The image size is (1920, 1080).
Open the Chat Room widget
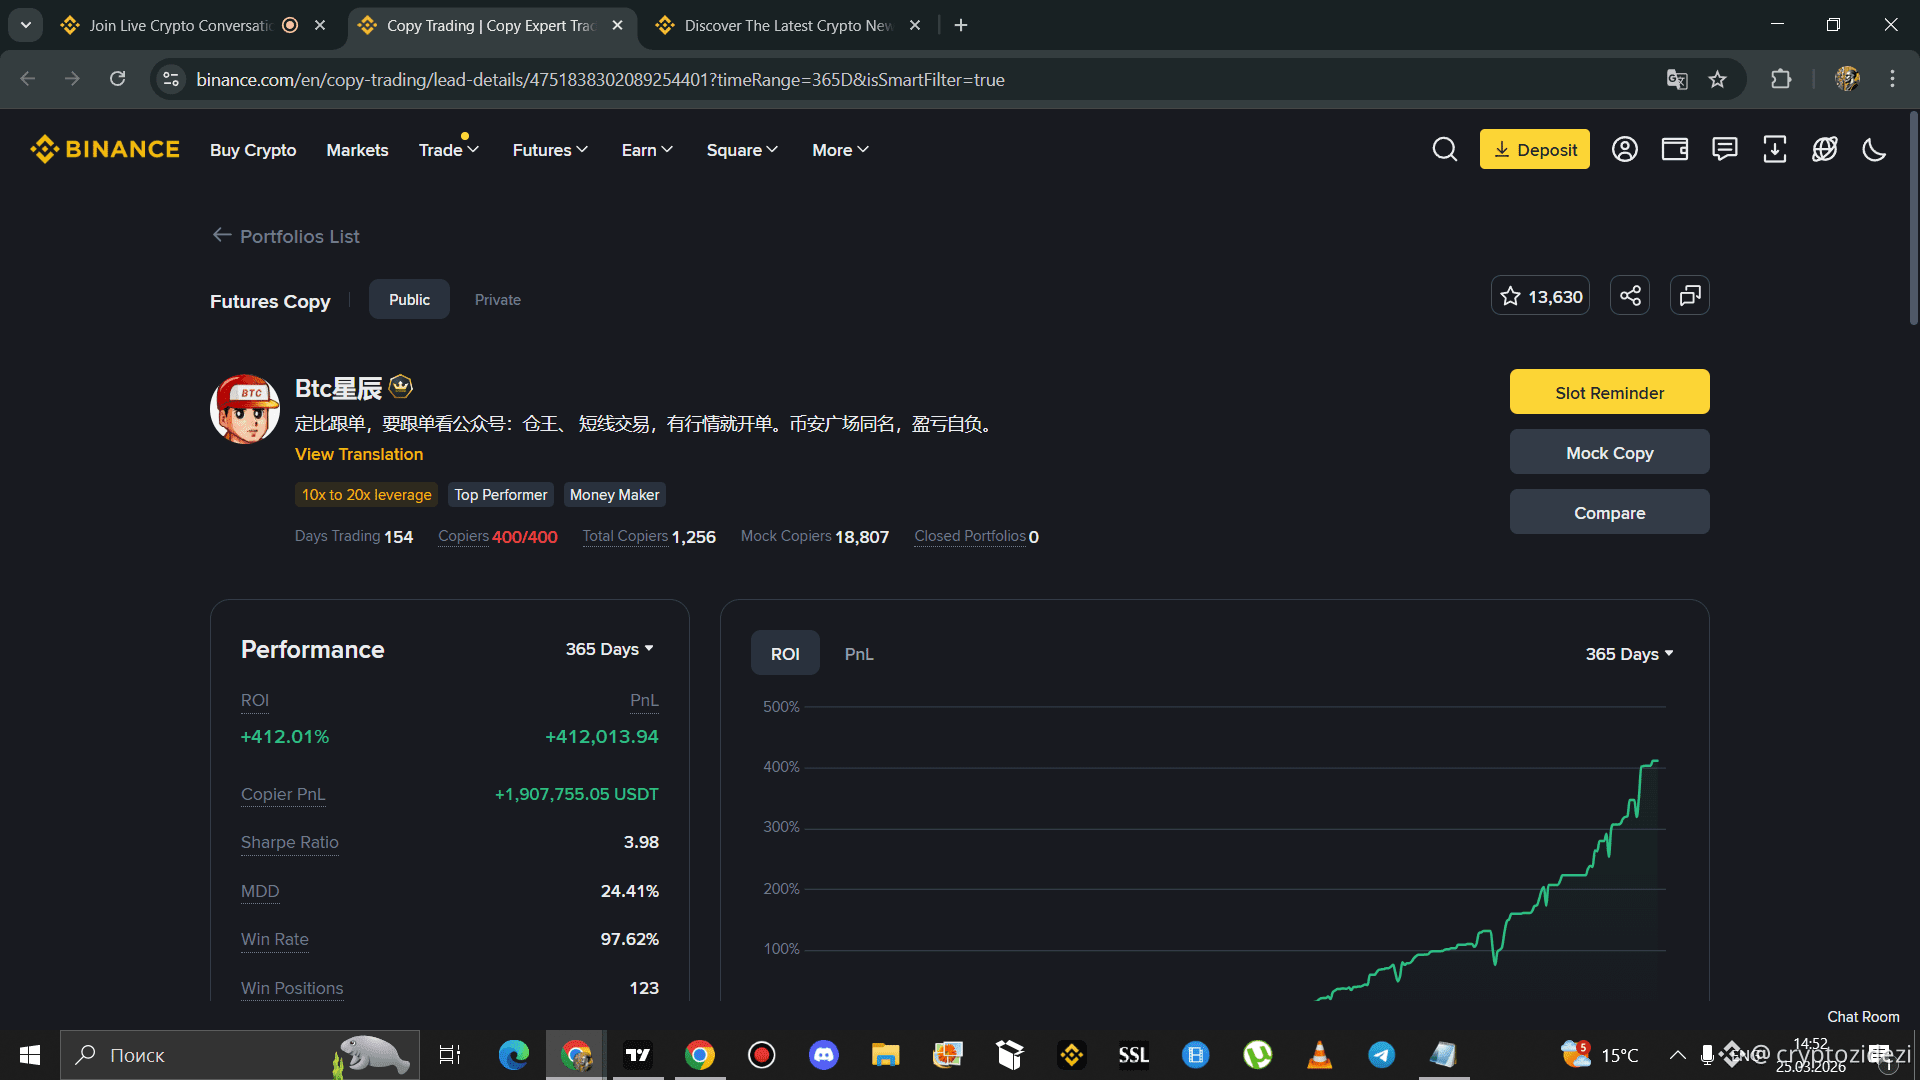click(x=1863, y=1016)
